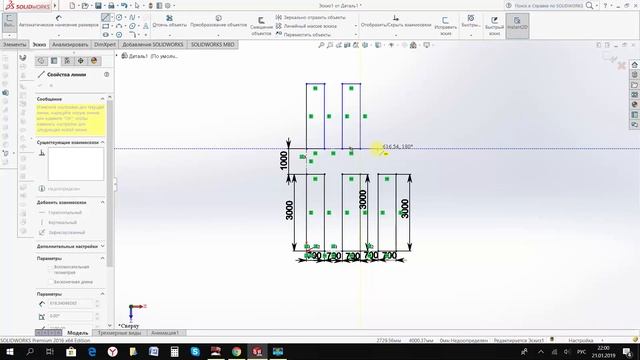
Task: Print icon in quick access bar
Action: [x=111, y=6]
